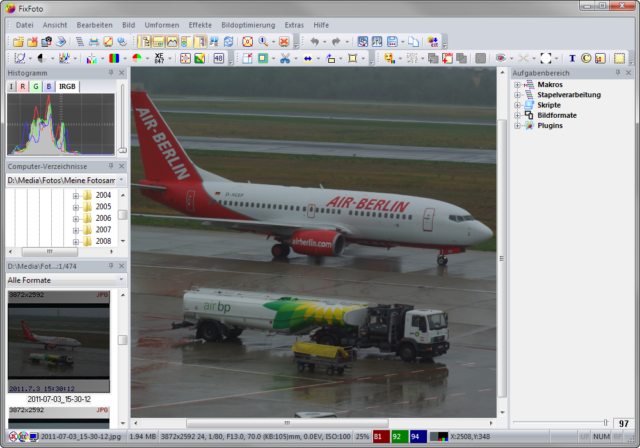640x448 pixels.
Task: Close the Computer-Verzeichnisse panel
Action: click(x=122, y=166)
